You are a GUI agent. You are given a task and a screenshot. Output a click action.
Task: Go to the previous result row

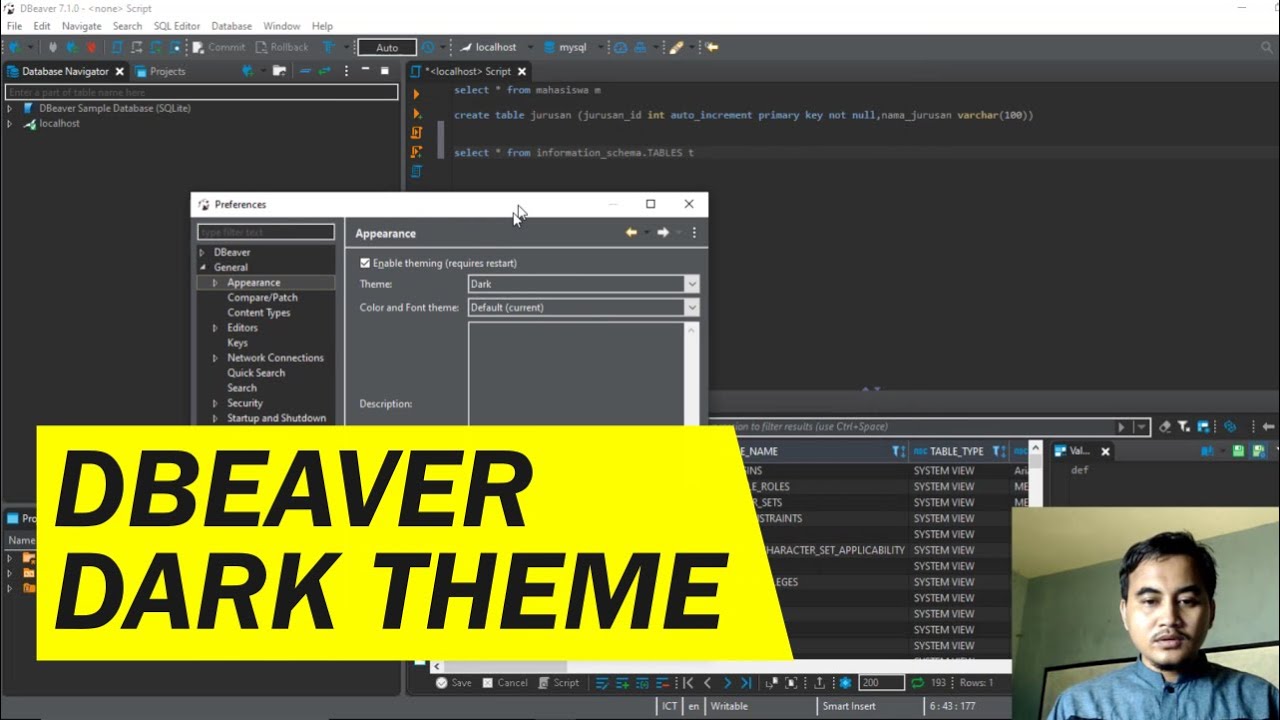708,683
